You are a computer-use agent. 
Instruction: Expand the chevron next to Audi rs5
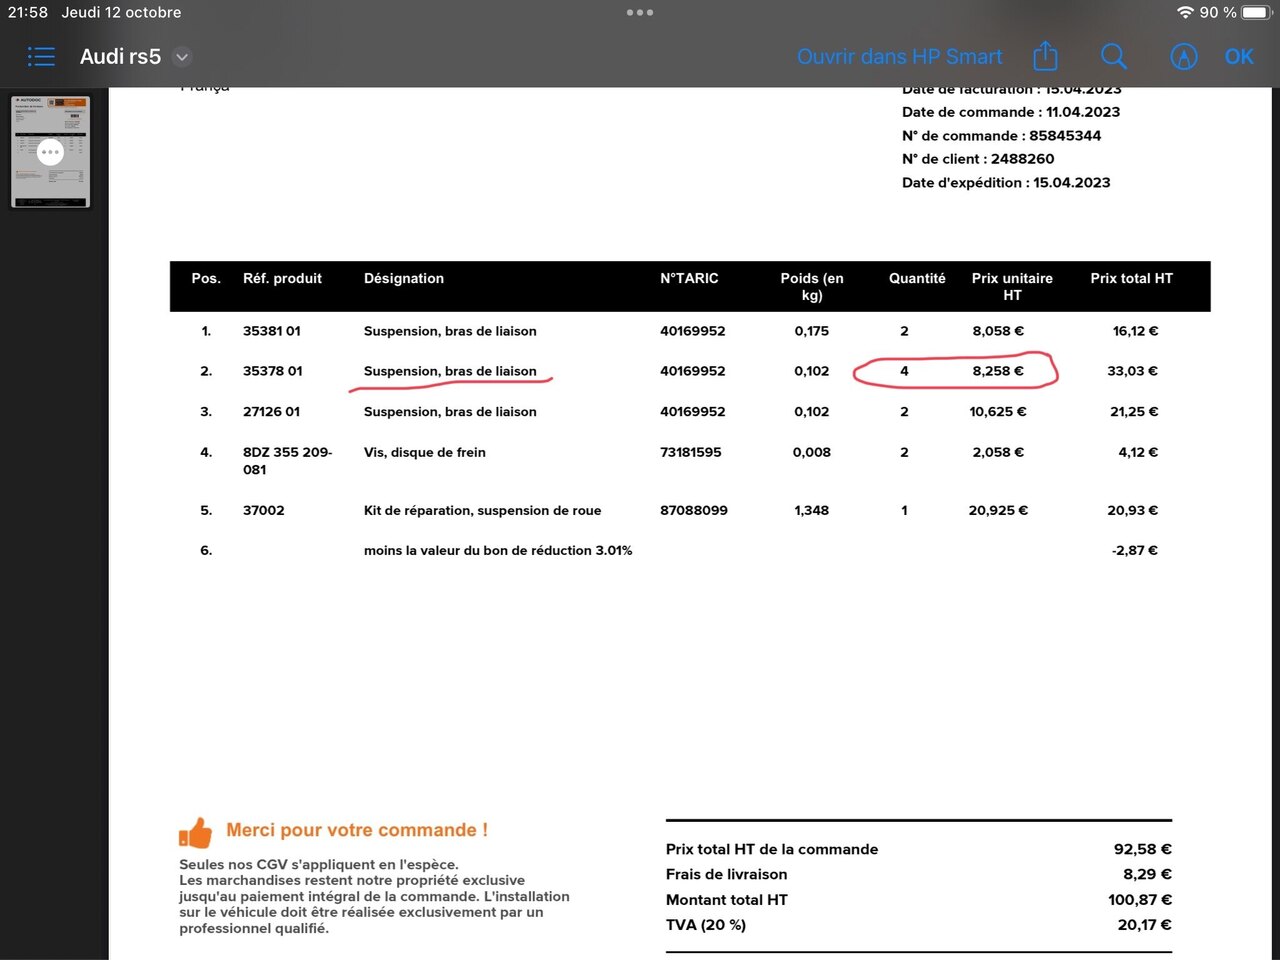click(182, 57)
